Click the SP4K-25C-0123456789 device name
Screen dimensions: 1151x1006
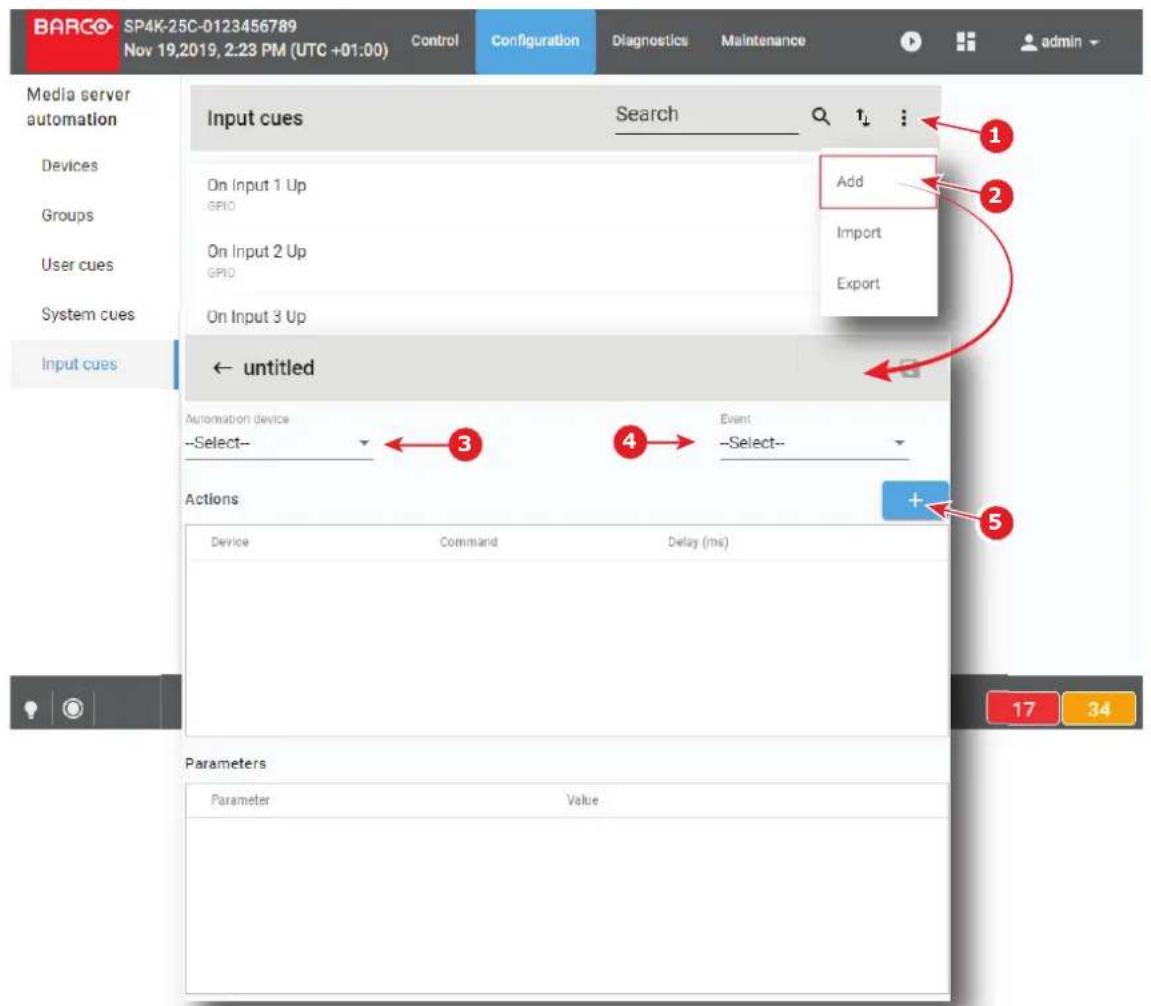(x=210, y=26)
